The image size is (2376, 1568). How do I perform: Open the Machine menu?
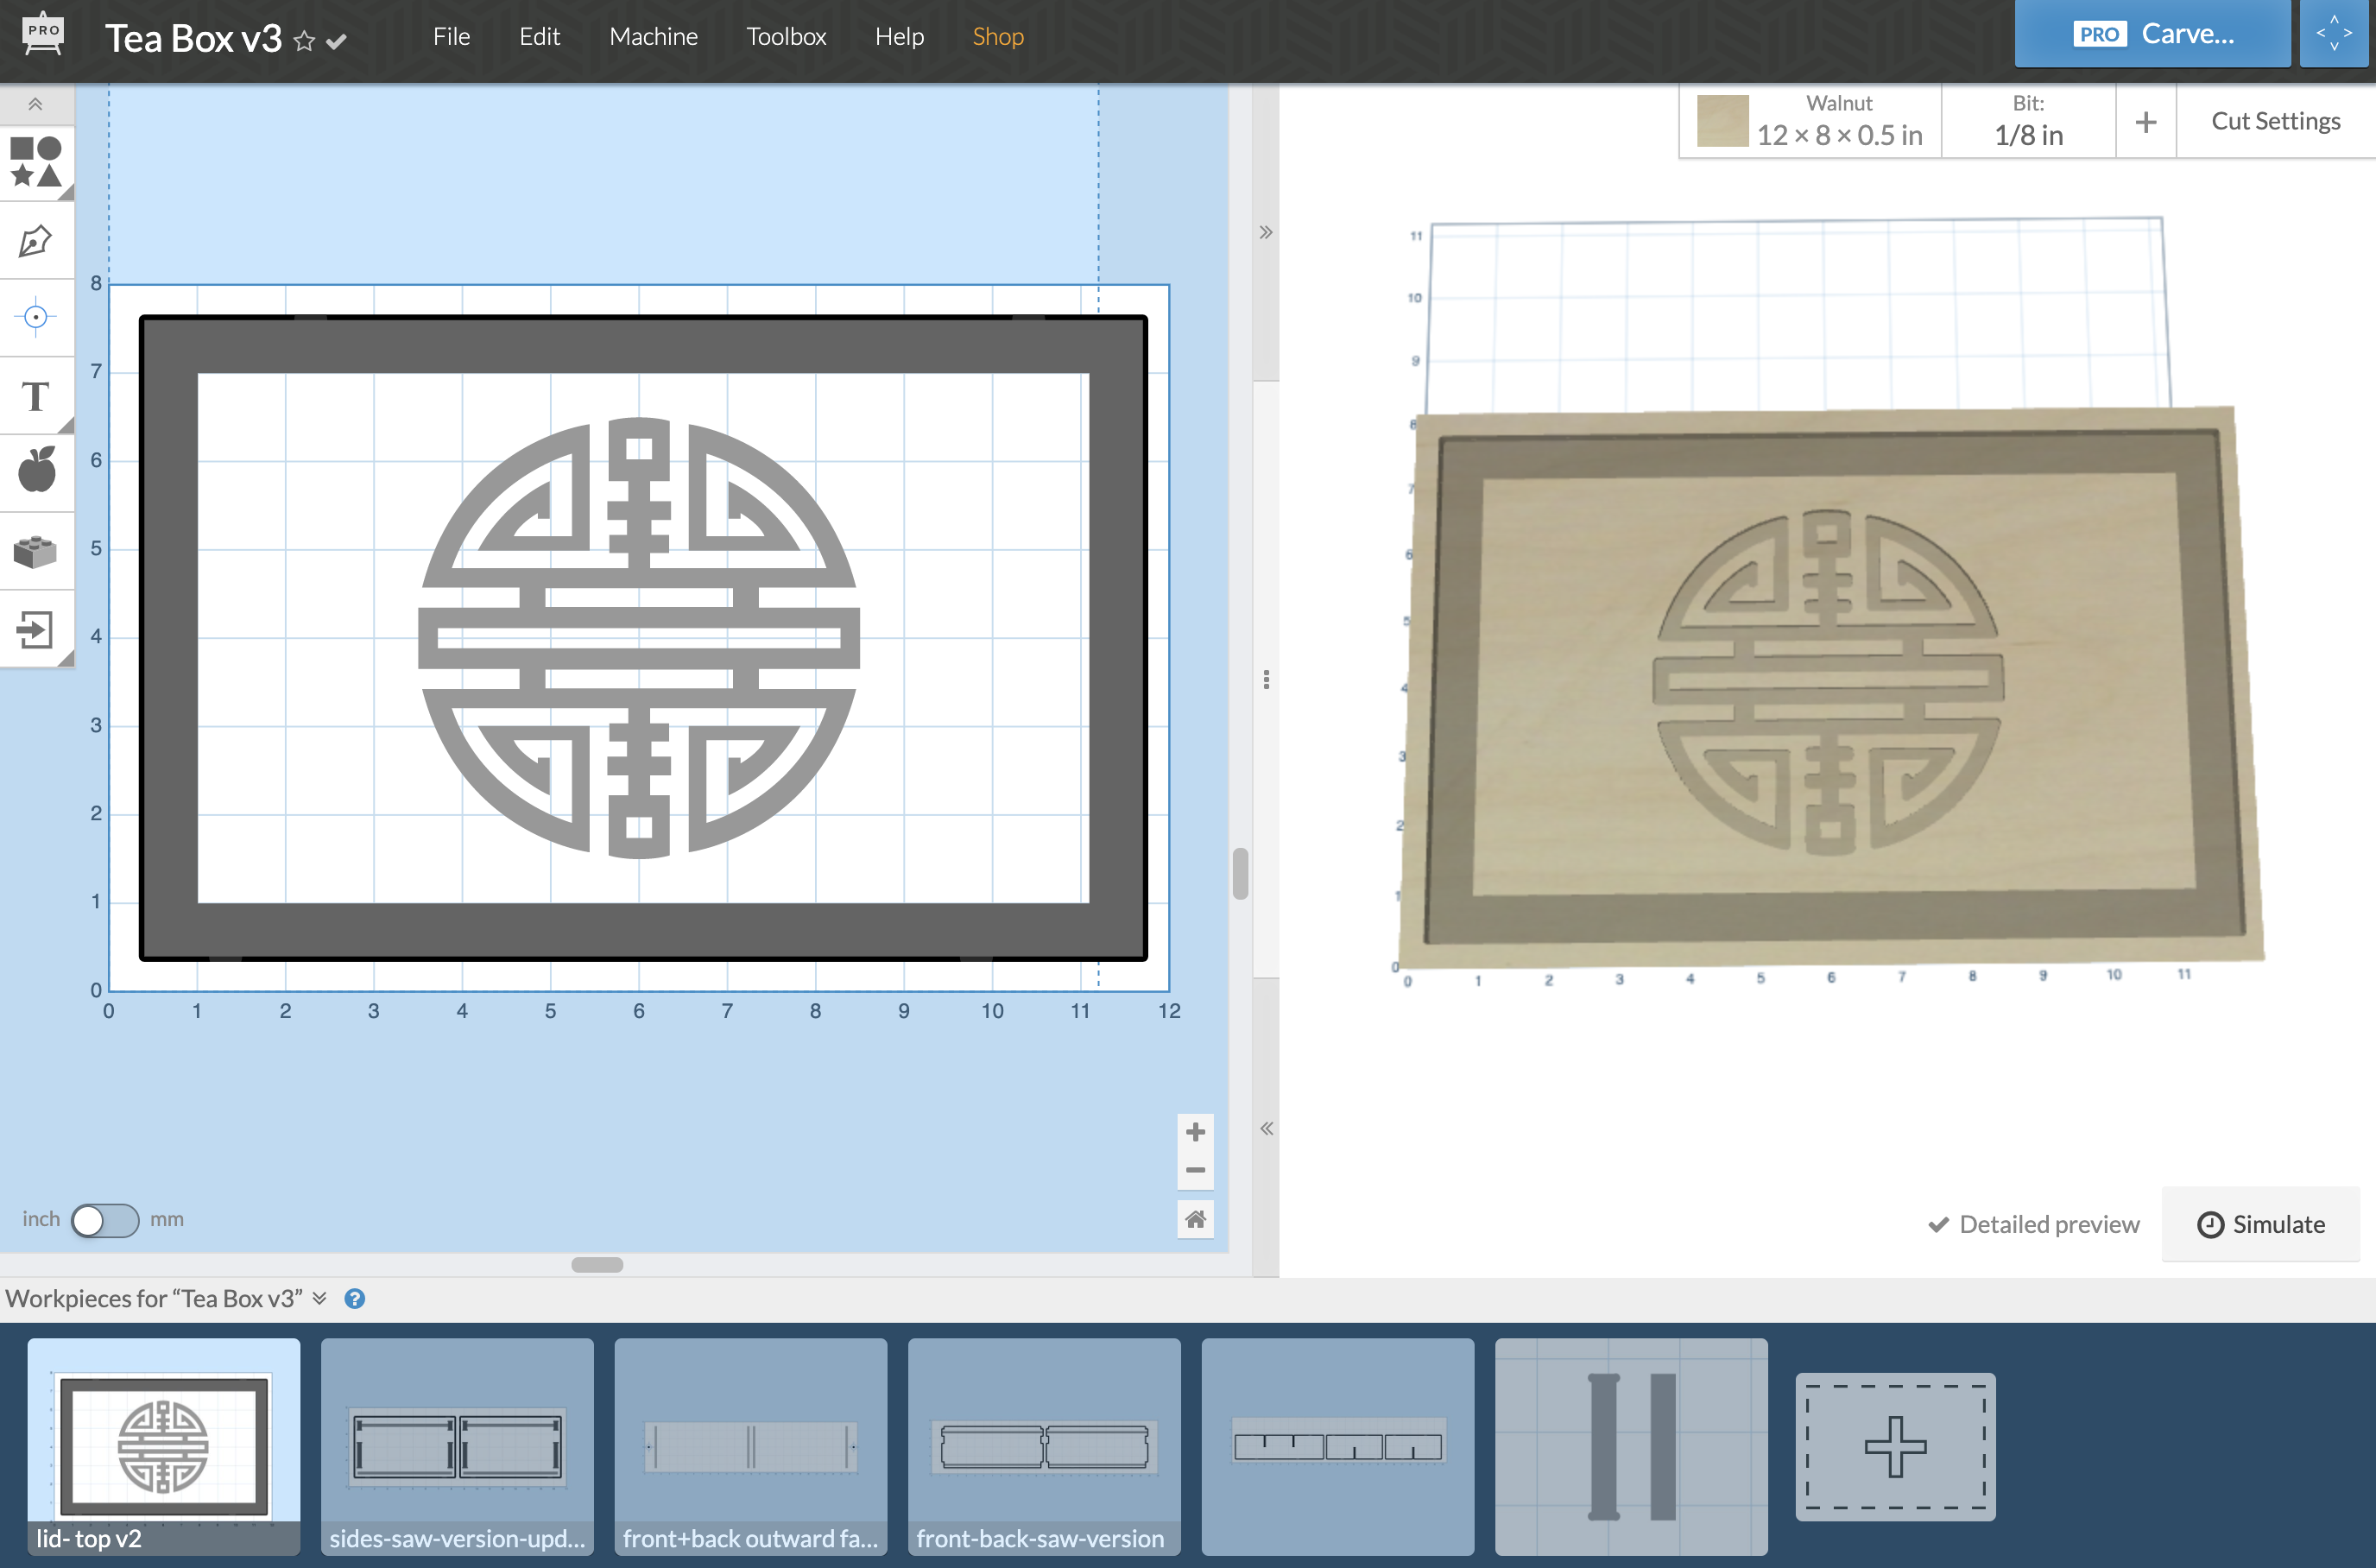[653, 34]
